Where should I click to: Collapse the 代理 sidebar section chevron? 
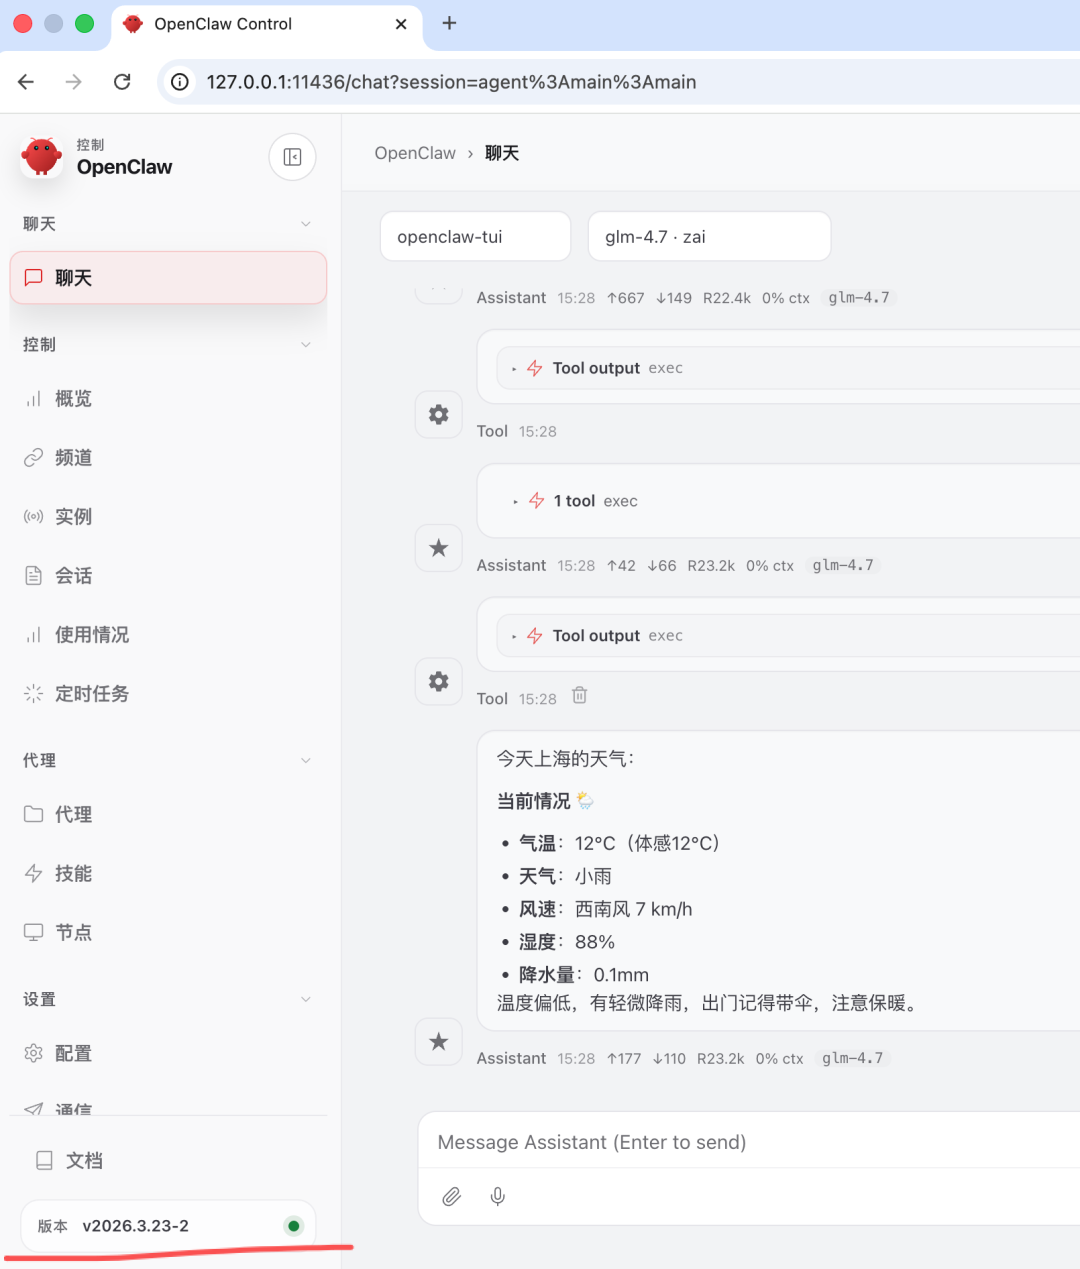[306, 761]
